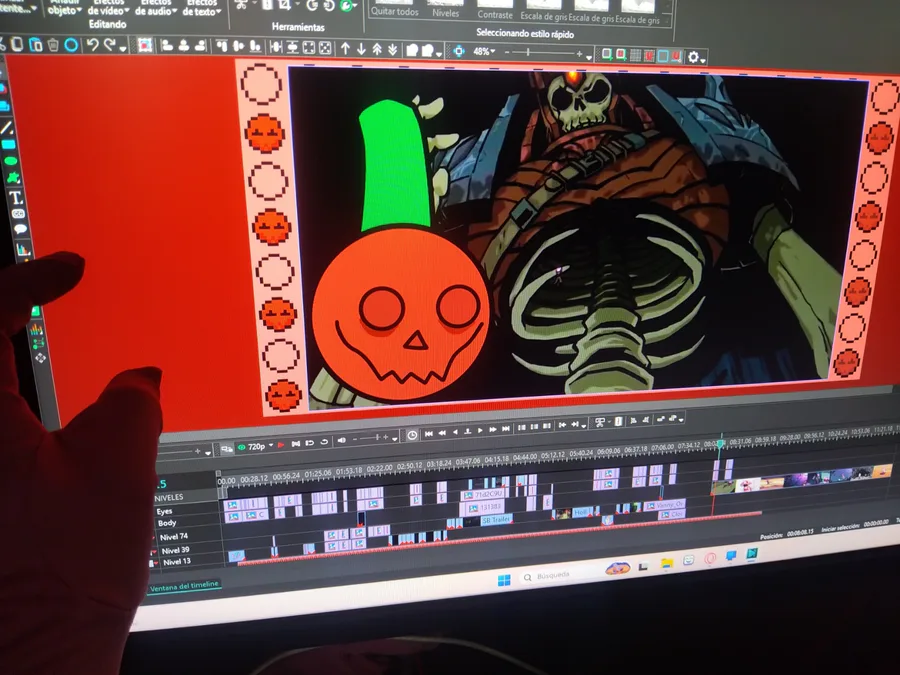Open the Windows Start button
900x675 pixels.
point(504,580)
